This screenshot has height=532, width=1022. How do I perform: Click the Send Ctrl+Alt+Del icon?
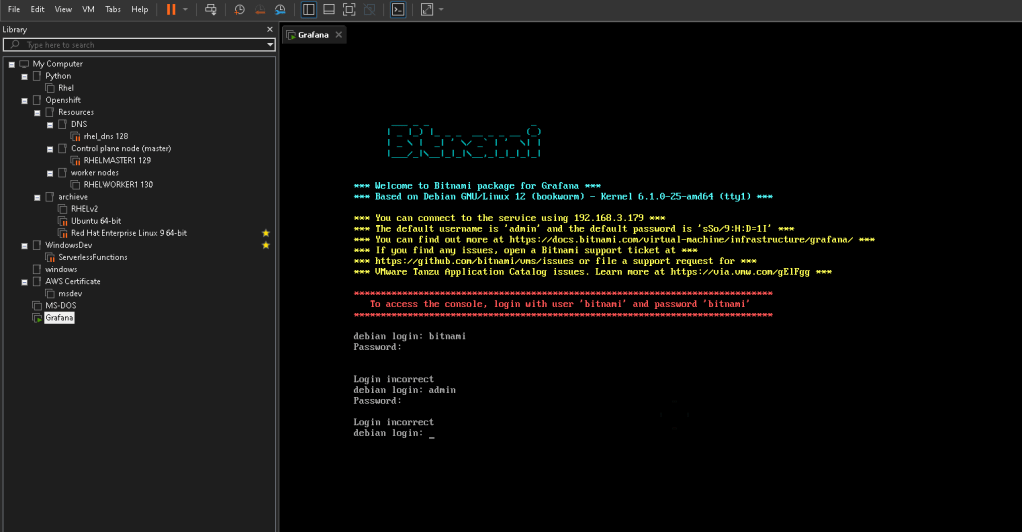(211, 10)
